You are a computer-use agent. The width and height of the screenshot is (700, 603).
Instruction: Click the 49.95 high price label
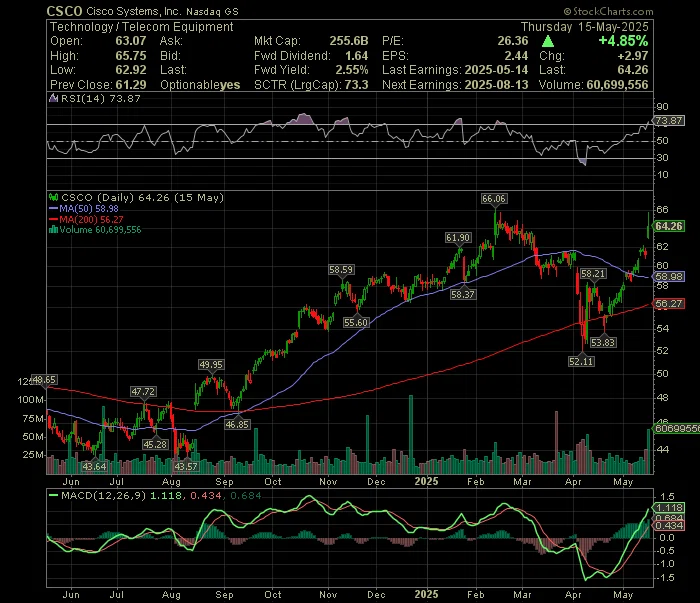(211, 365)
